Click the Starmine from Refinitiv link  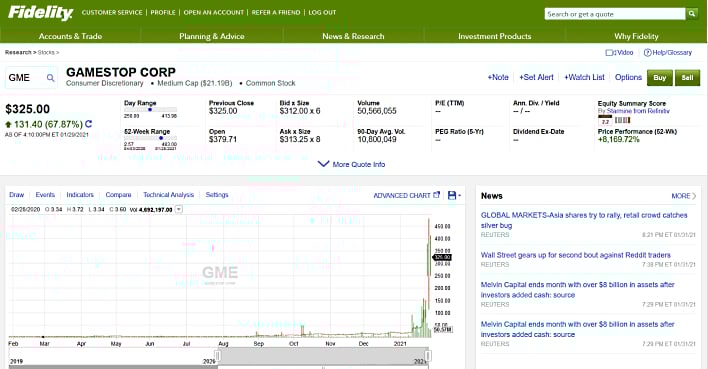pos(638,111)
